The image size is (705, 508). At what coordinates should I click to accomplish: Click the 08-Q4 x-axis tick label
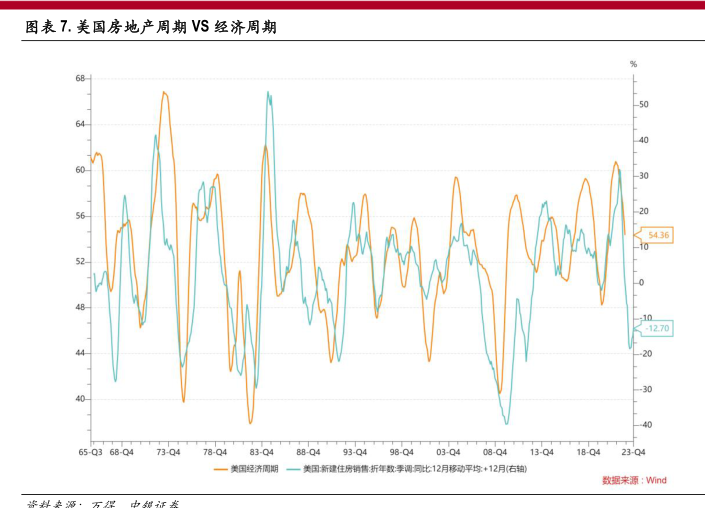coord(494,452)
